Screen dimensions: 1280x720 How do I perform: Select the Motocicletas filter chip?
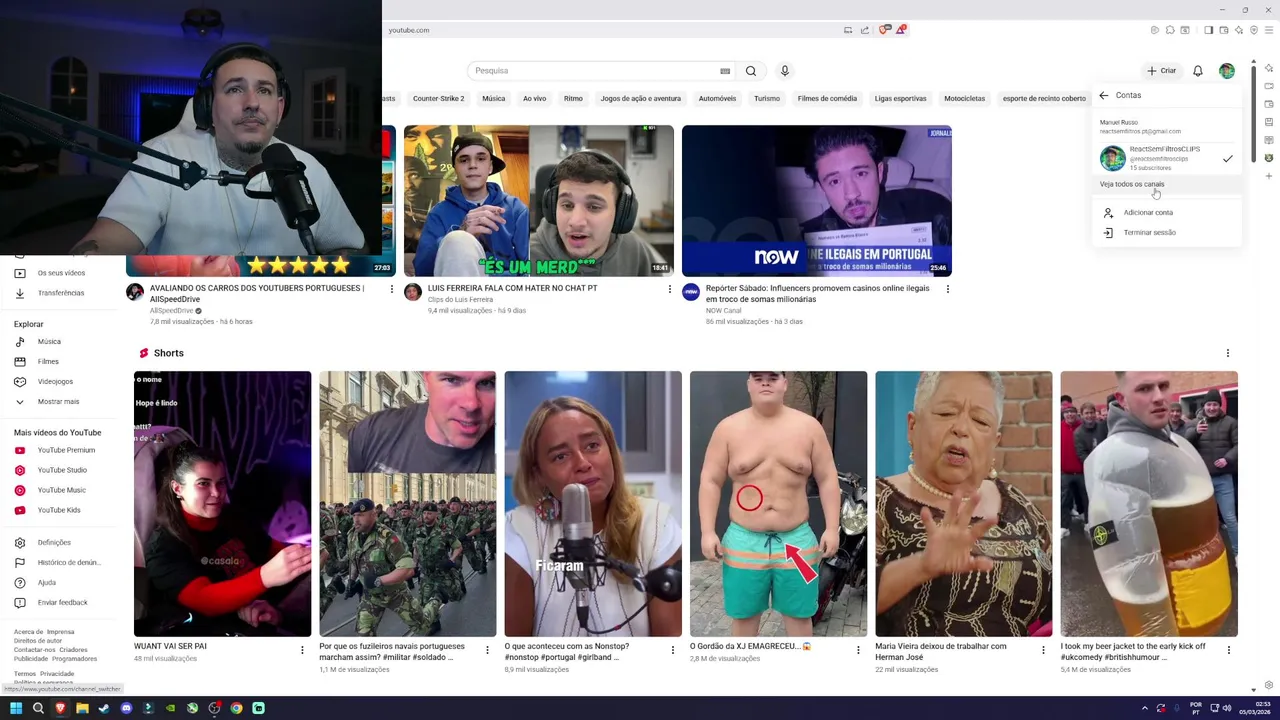point(965,99)
